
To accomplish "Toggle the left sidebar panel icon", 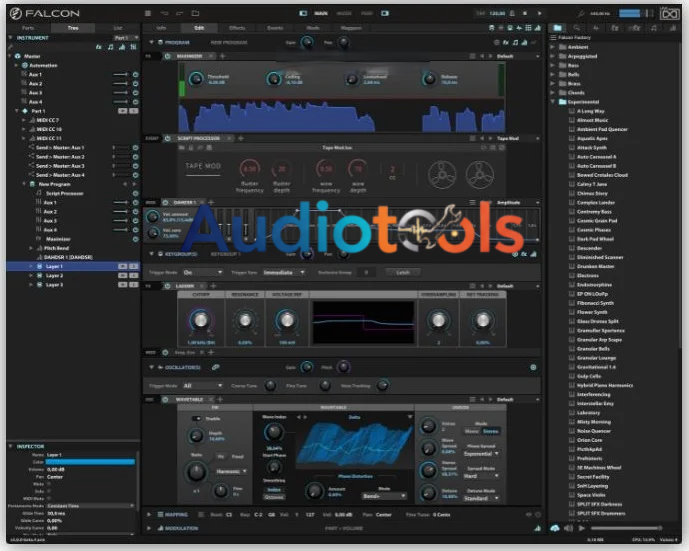I will pyautogui.click(x=303, y=13).
